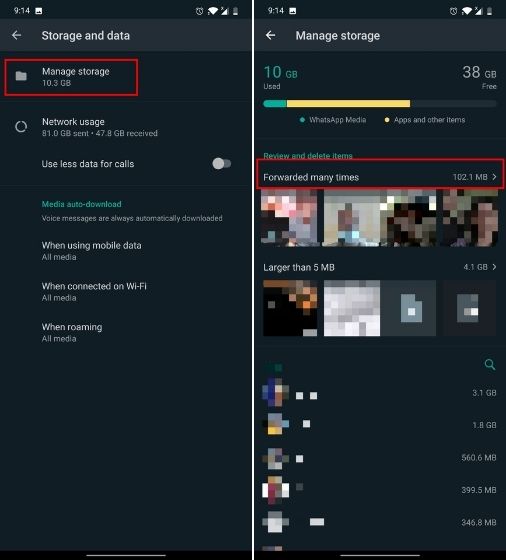
Task: Open When connected on Wi-Fi options
Action: pos(126,291)
